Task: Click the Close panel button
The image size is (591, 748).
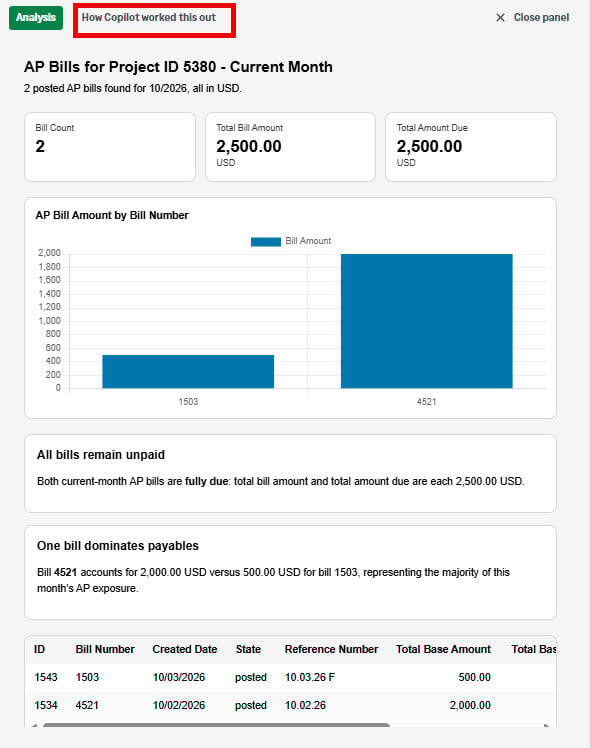Action: [532, 18]
